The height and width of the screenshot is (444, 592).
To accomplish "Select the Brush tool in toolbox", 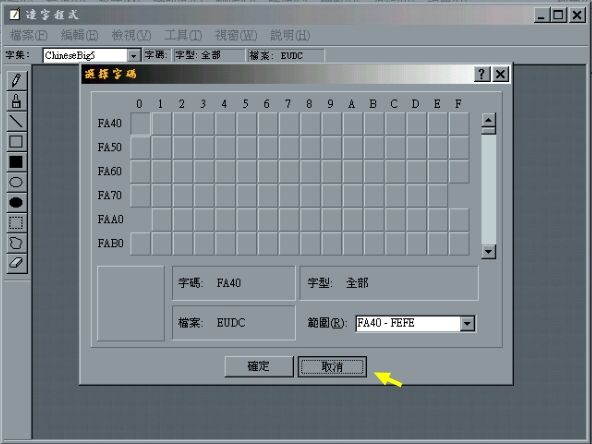I will pyautogui.click(x=16, y=101).
